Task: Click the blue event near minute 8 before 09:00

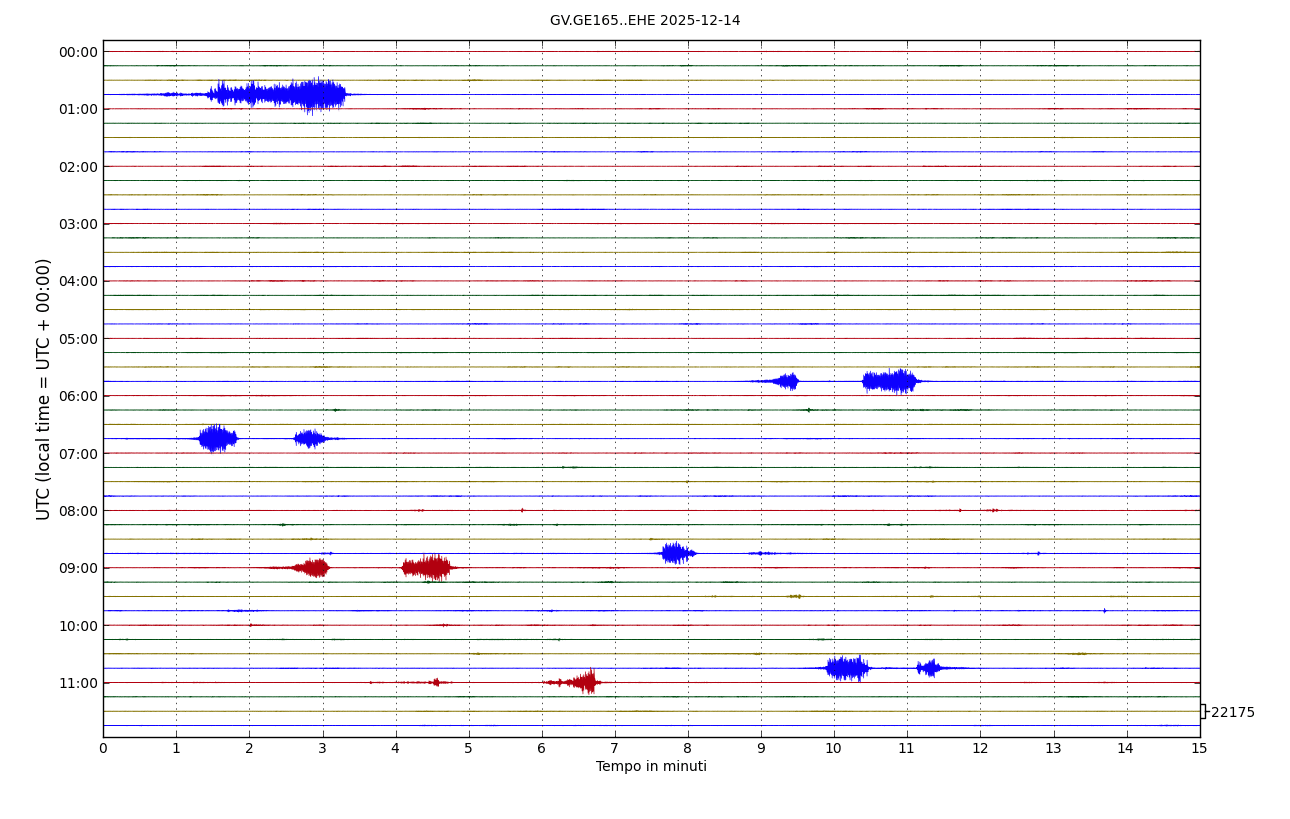Action: pyautogui.click(x=676, y=553)
